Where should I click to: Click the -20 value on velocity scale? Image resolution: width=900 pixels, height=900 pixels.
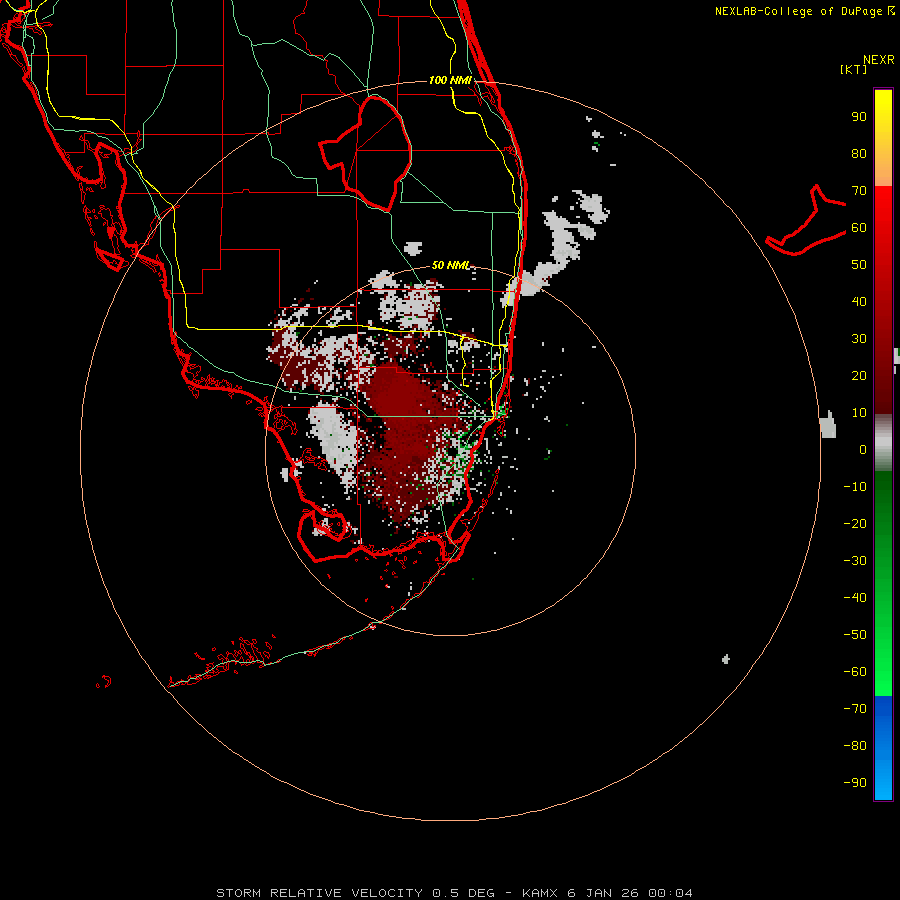pos(855,524)
